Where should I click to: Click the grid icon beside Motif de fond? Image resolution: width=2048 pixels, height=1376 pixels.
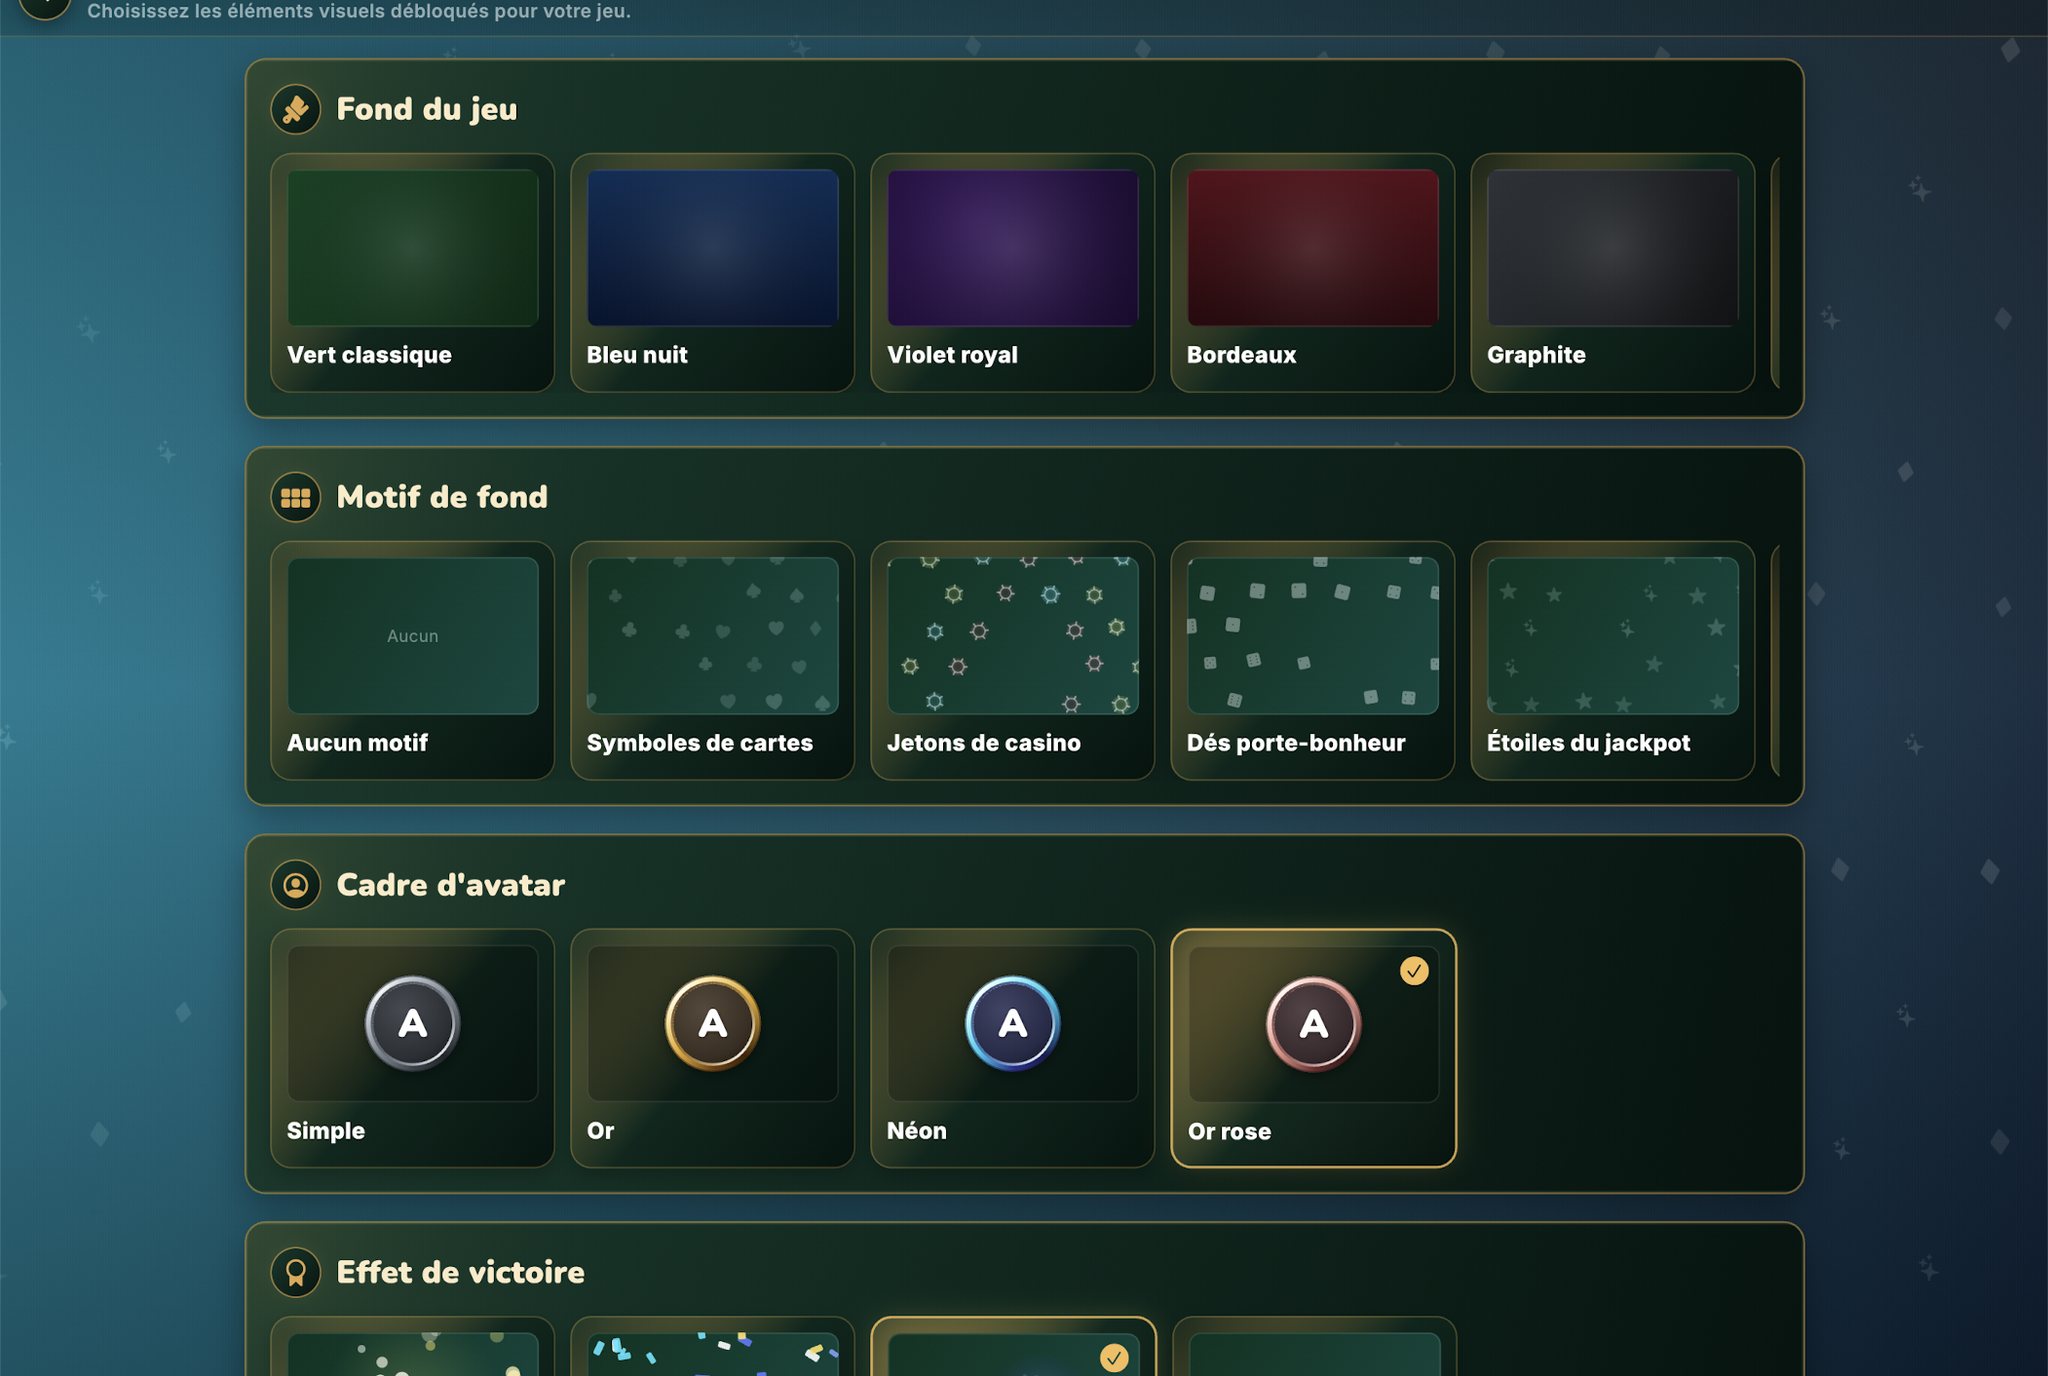pos(296,497)
